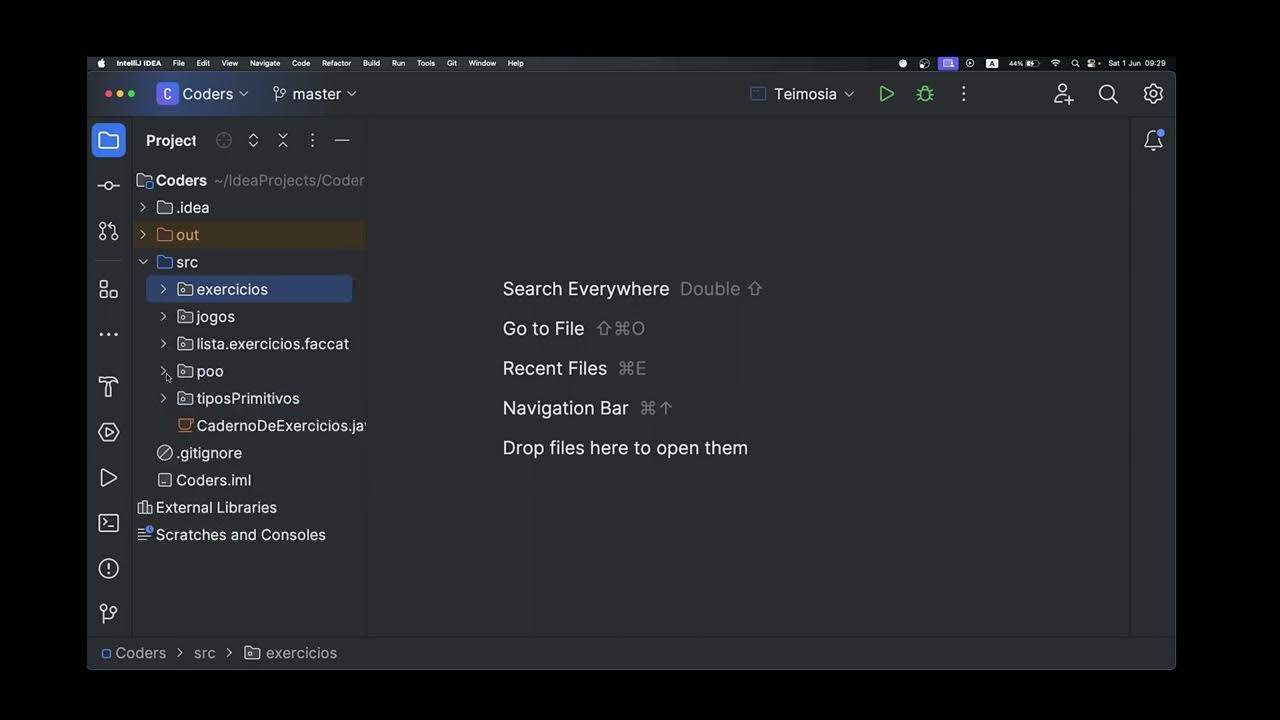Image resolution: width=1280 pixels, height=720 pixels.
Task: Open the Pull Requests tool window
Action: 109,231
